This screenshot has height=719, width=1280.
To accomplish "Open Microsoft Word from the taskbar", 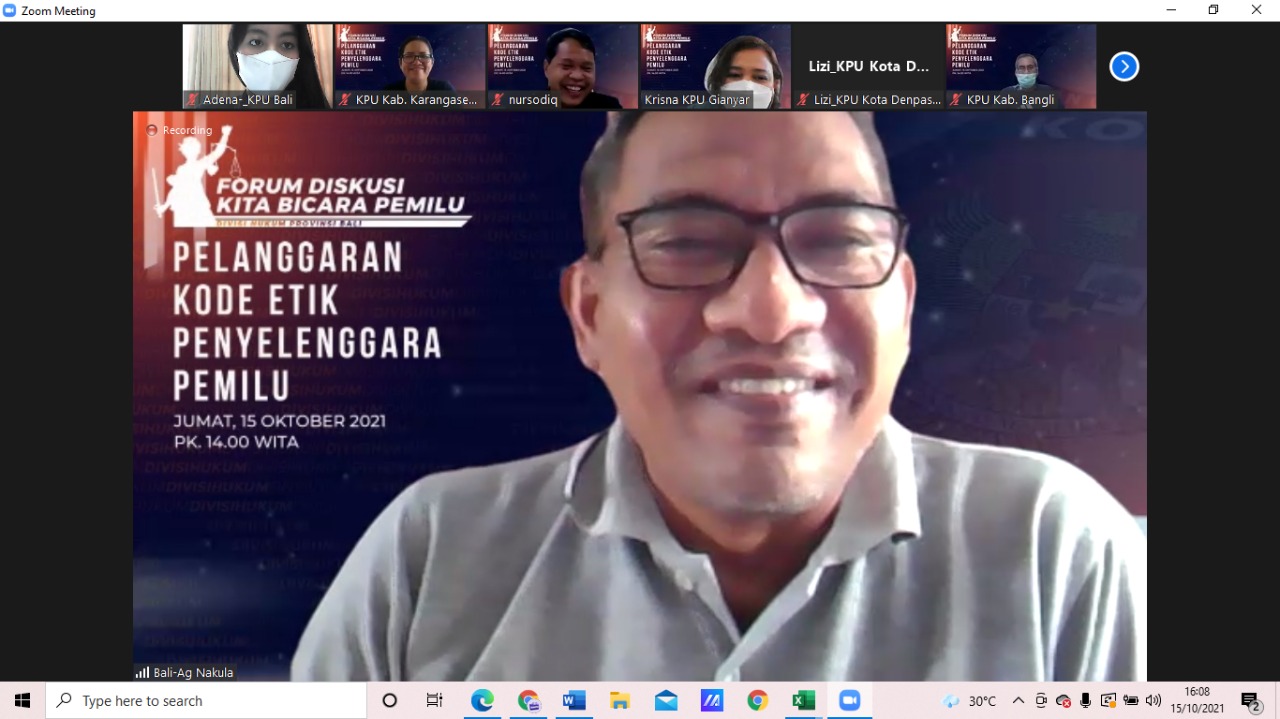I will pyautogui.click(x=574, y=701).
